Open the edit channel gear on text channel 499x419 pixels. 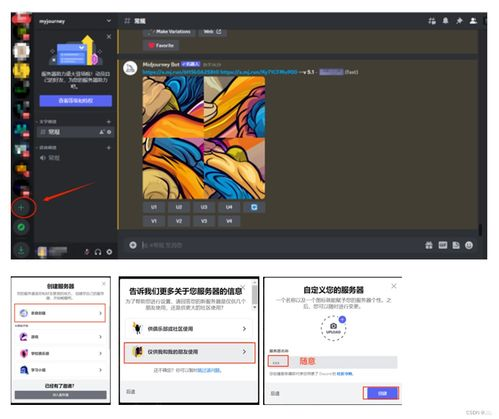pos(109,132)
